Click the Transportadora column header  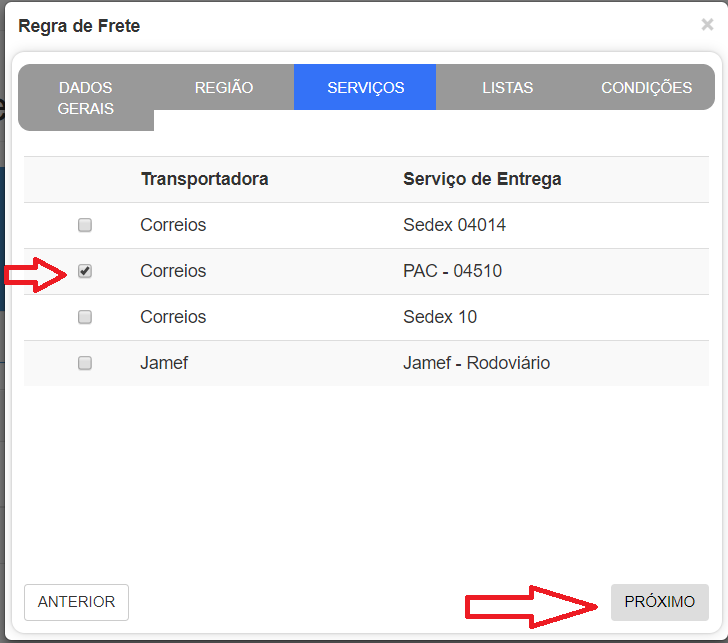tap(204, 180)
